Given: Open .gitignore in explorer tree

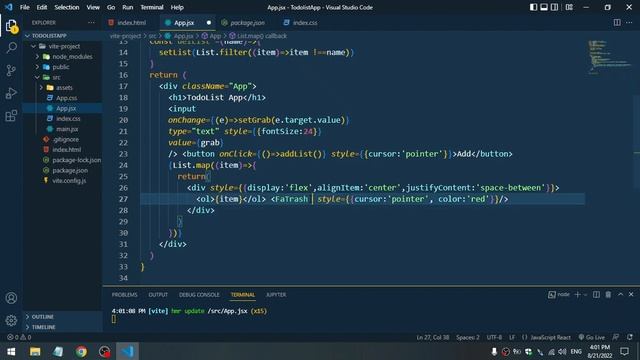Looking at the screenshot, I should click(62, 139).
